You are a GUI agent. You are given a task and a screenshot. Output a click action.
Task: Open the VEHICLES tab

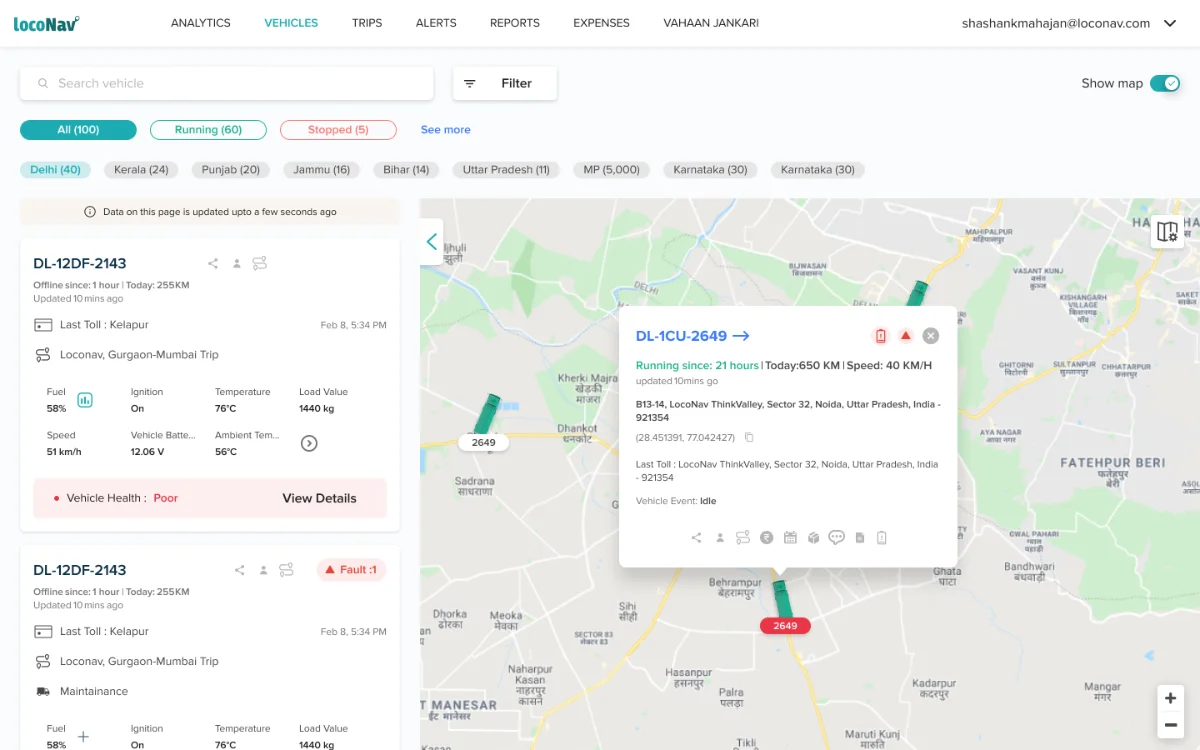(291, 23)
